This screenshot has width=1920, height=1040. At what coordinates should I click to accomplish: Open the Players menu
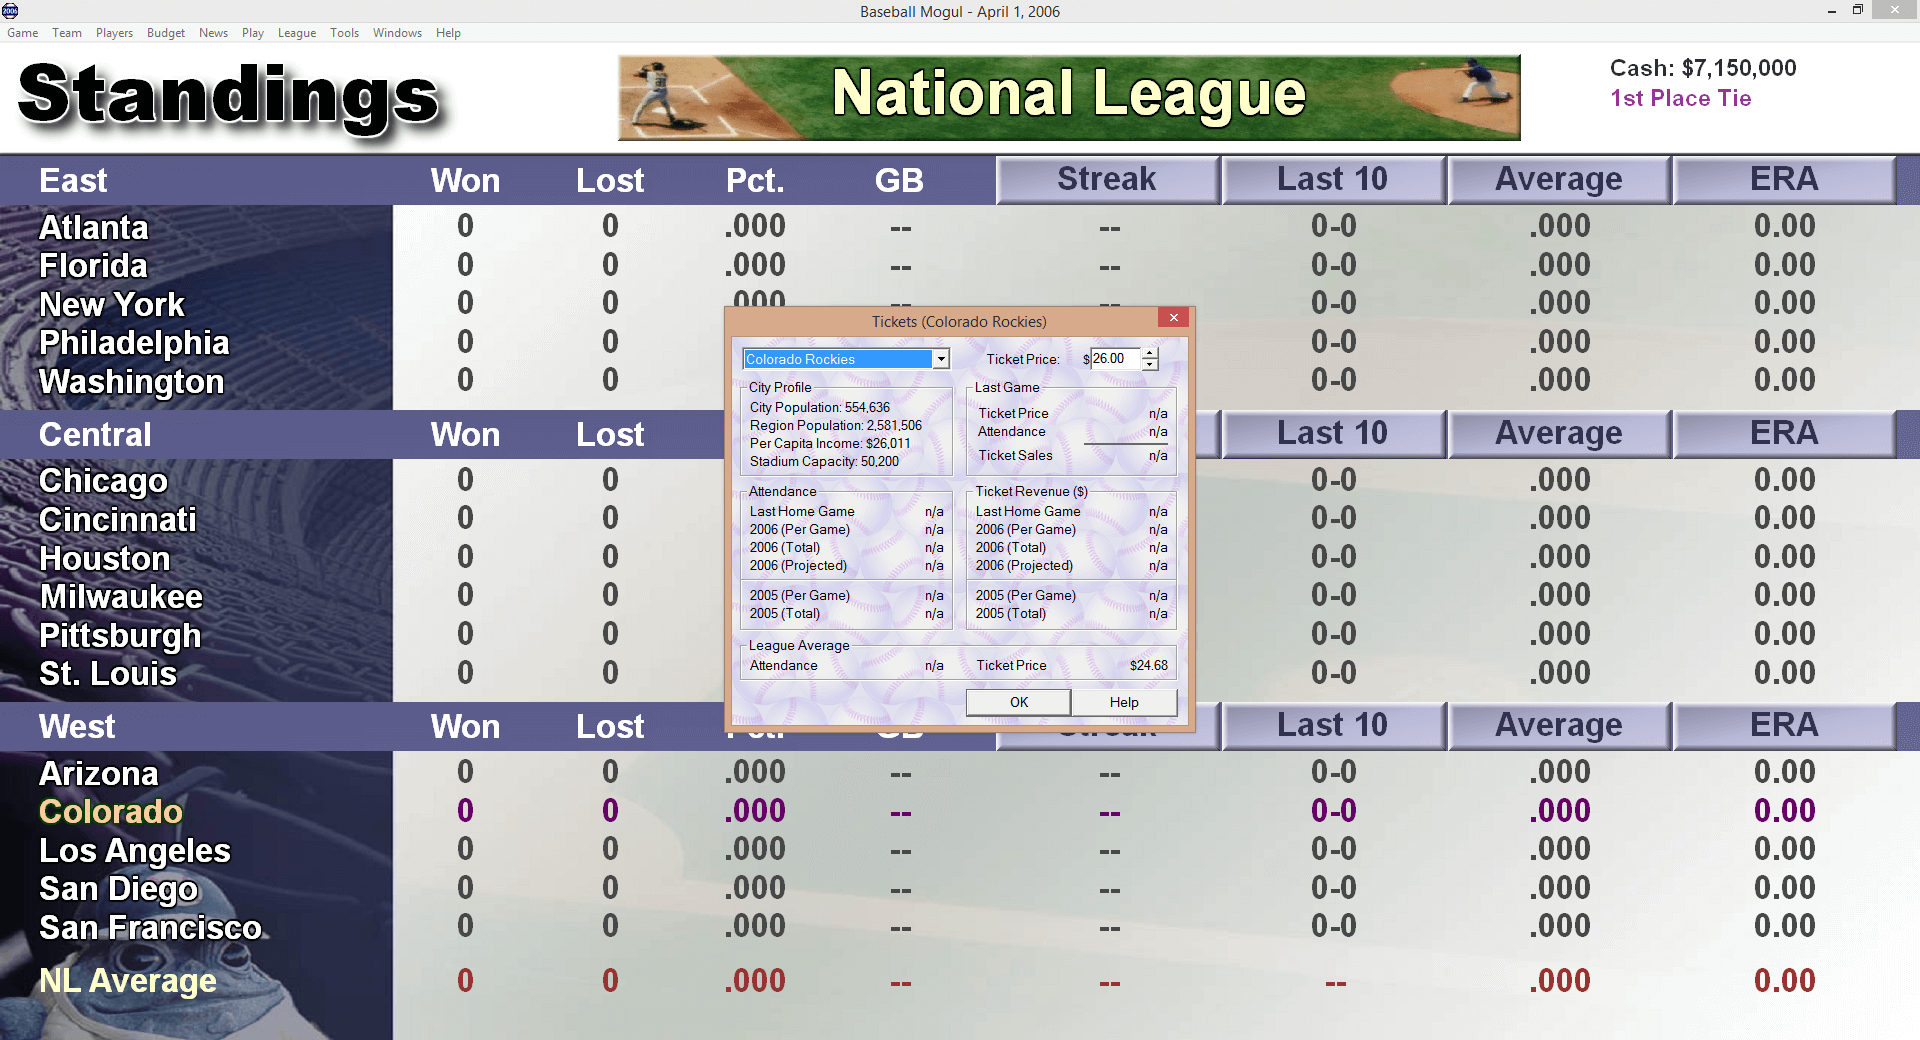pyautogui.click(x=114, y=33)
